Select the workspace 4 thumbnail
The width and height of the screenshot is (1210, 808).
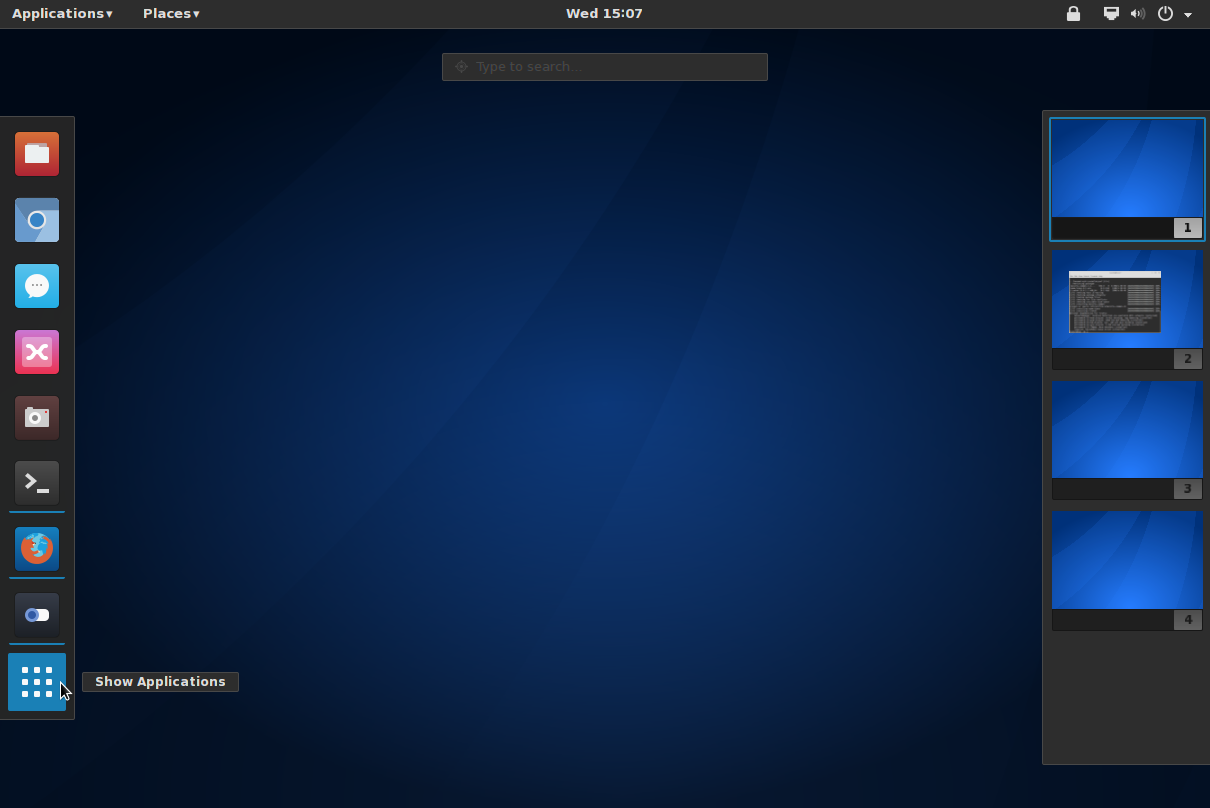1127,561
